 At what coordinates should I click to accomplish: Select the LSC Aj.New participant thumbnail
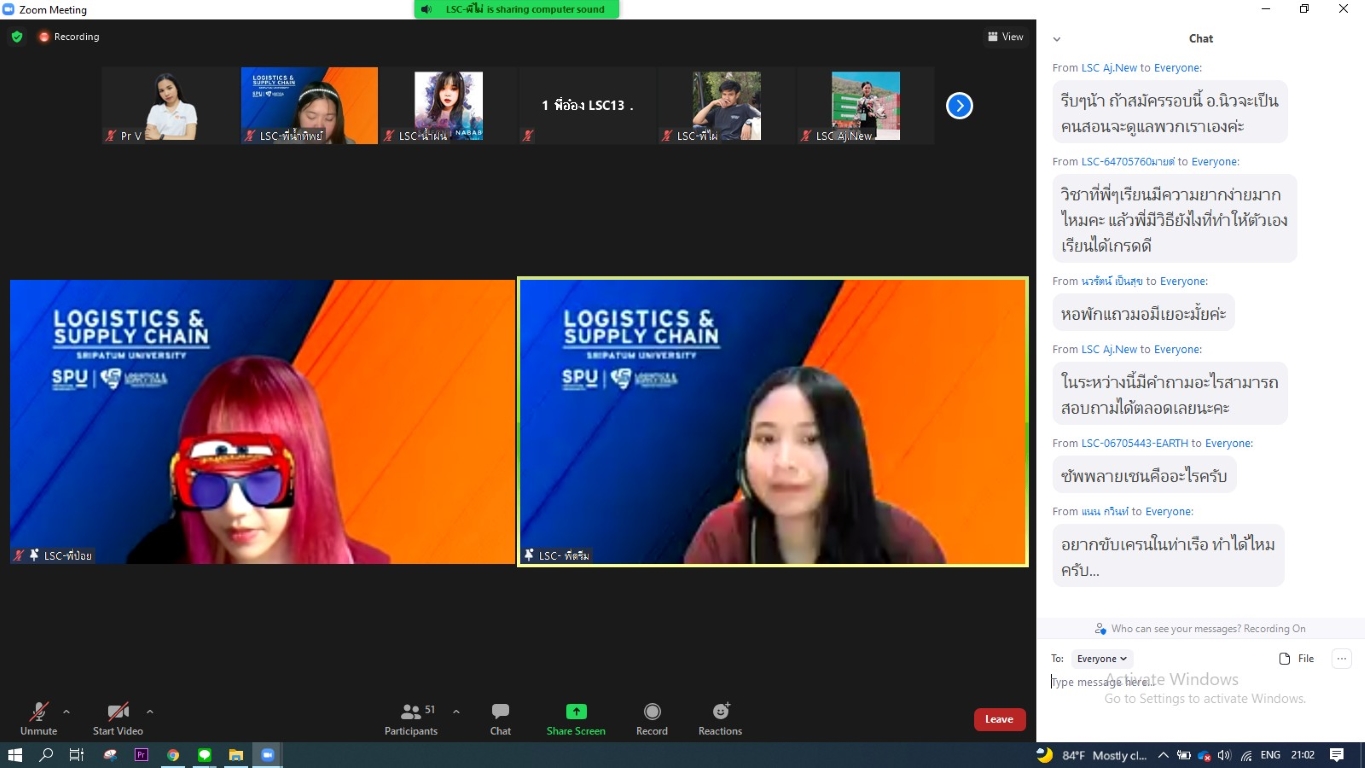click(865, 105)
